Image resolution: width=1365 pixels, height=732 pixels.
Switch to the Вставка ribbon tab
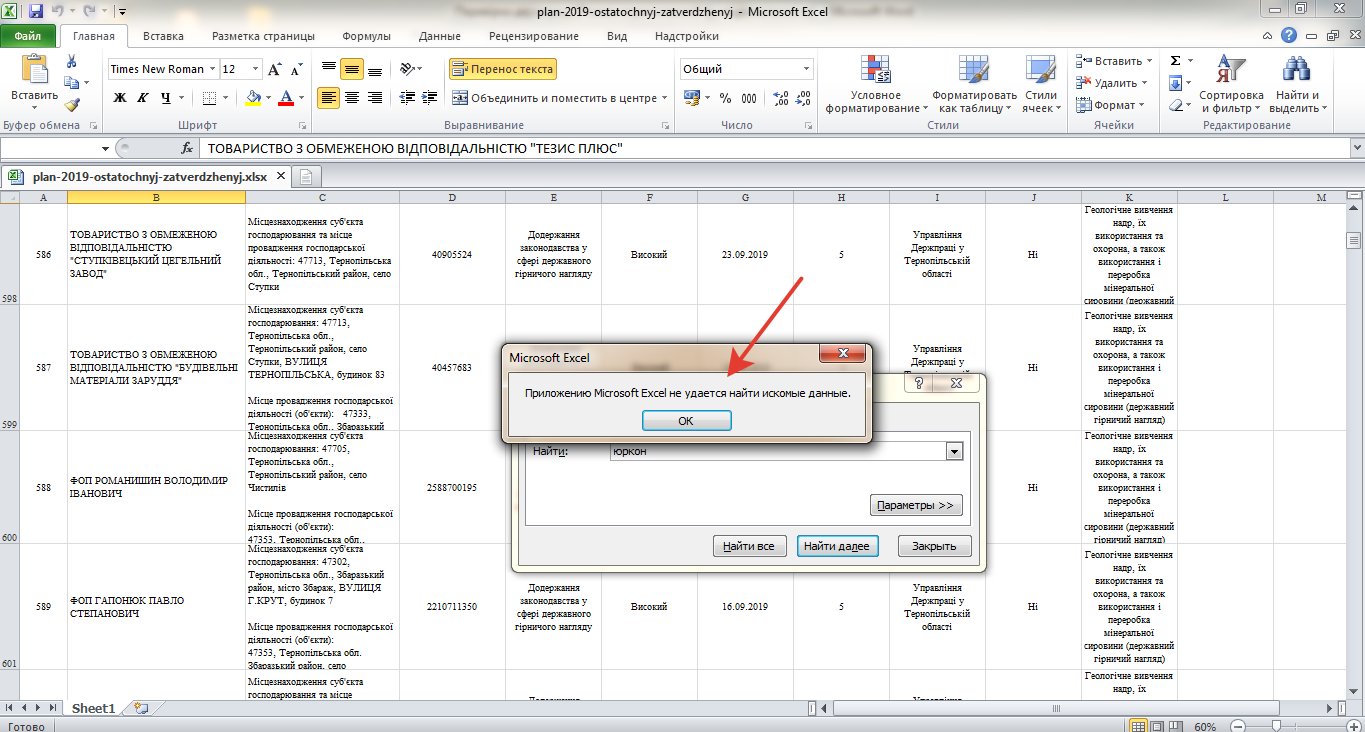coord(163,36)
